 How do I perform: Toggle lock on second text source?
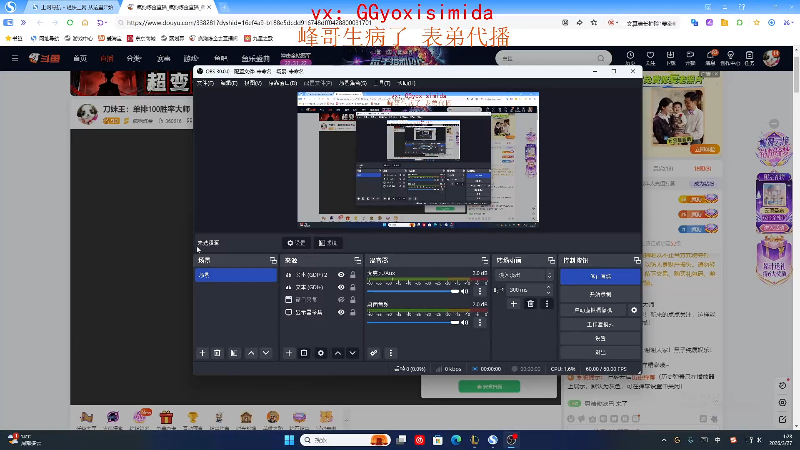(x=353, y=287)
